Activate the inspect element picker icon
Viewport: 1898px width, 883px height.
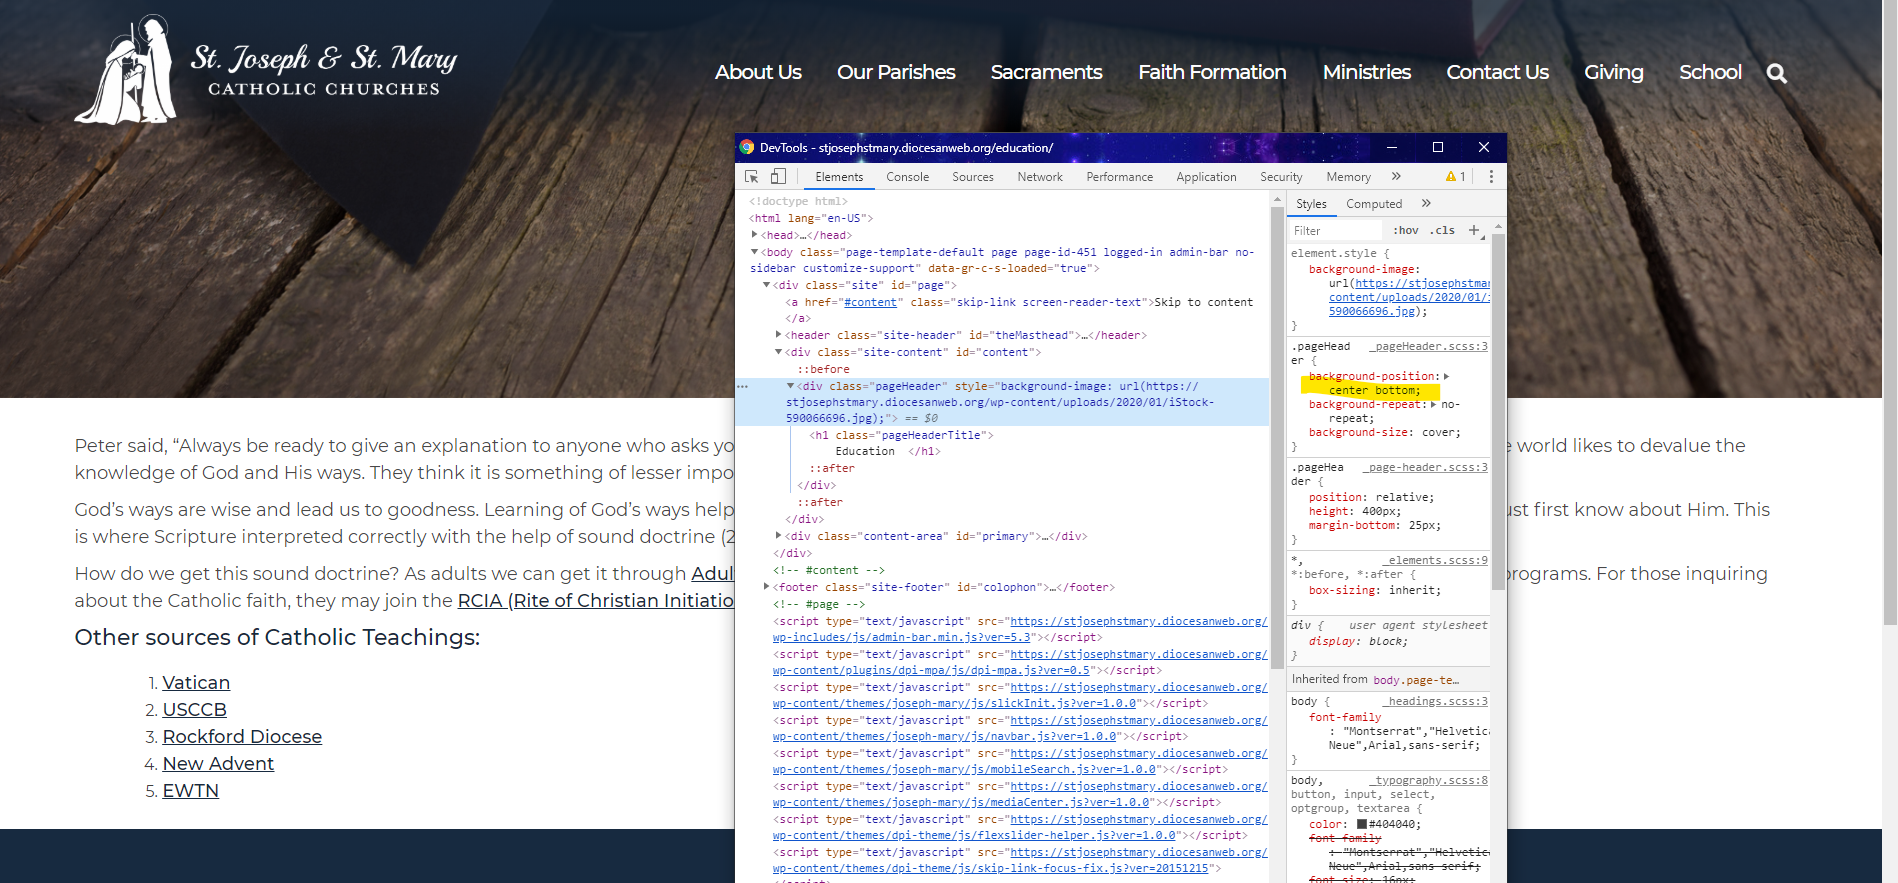[751, 177]
